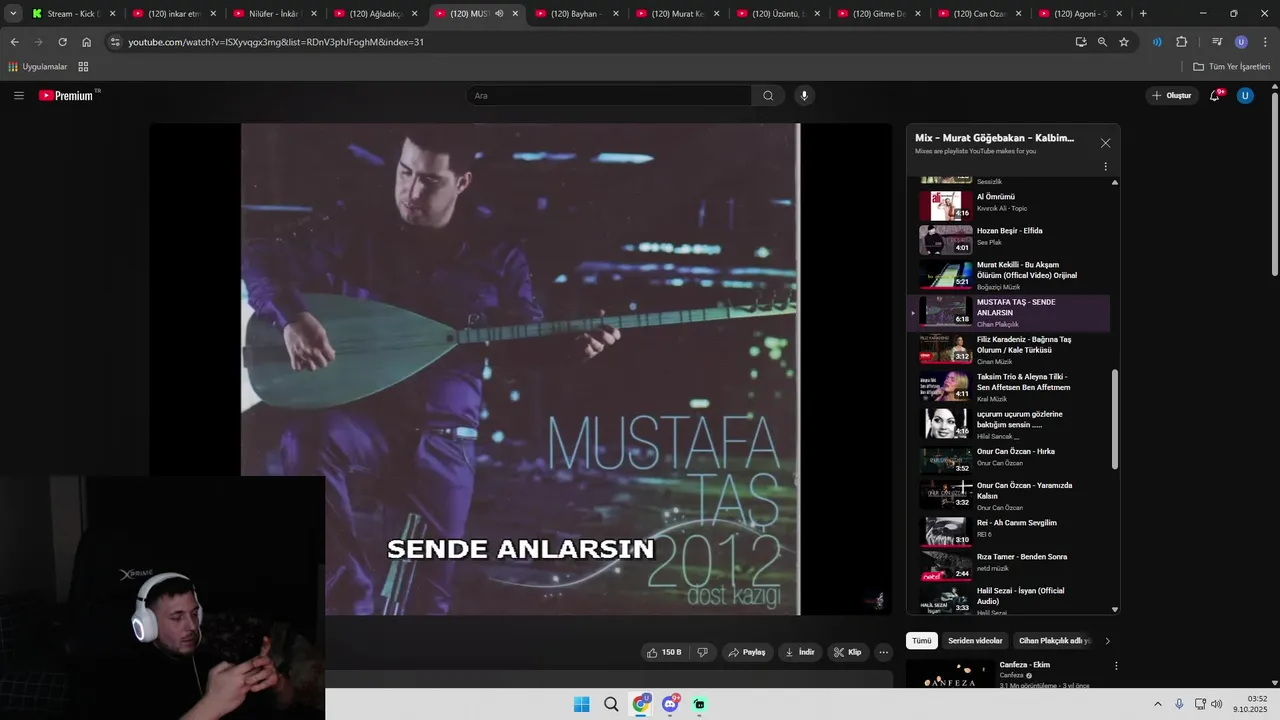The height and width of the screenshot is (720, 1280).
Task: Click the Oluştur create button
Action: (1172, 96)
